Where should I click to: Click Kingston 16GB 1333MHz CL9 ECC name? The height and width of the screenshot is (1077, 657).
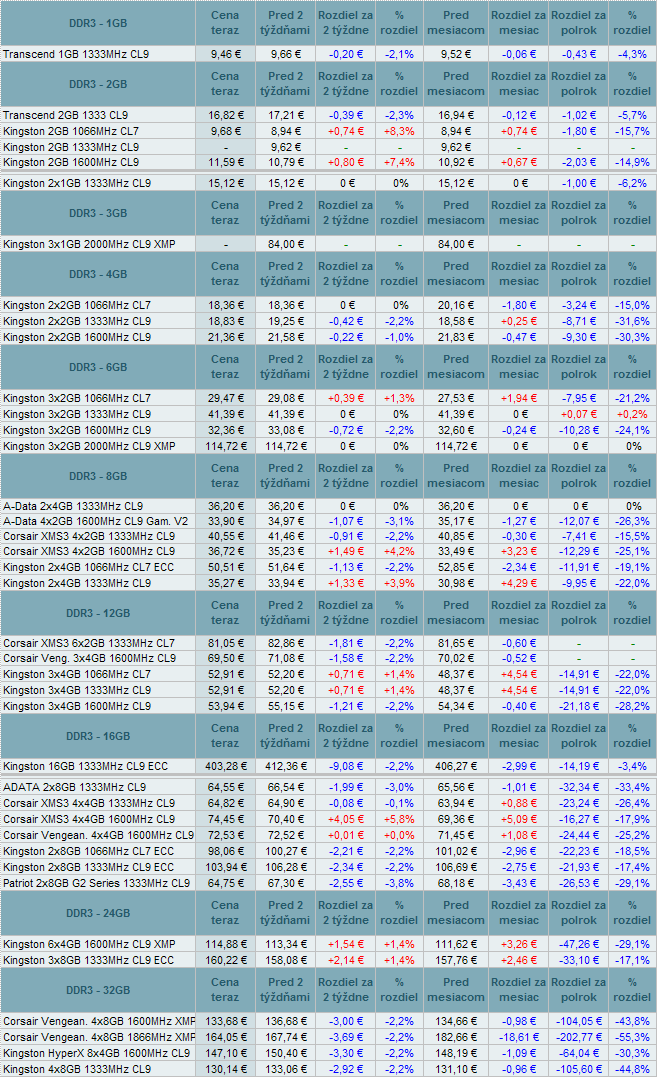point(86,767)
